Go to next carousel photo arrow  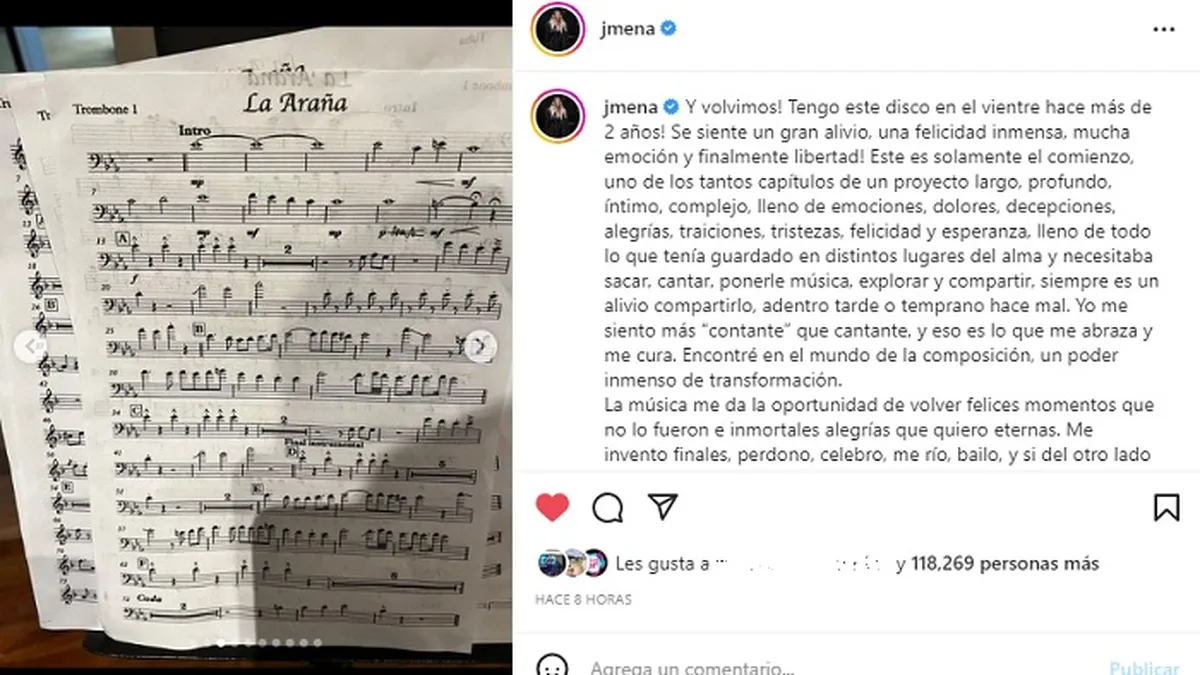[x=480, y=346]
